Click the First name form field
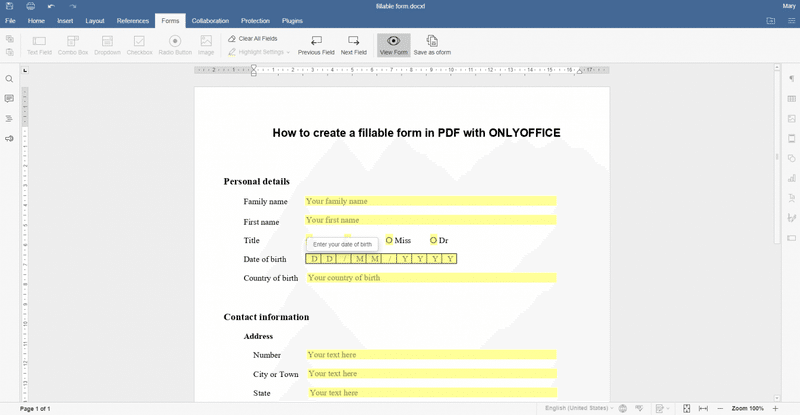This screenshot has height=415, width=800. (431, 220)
